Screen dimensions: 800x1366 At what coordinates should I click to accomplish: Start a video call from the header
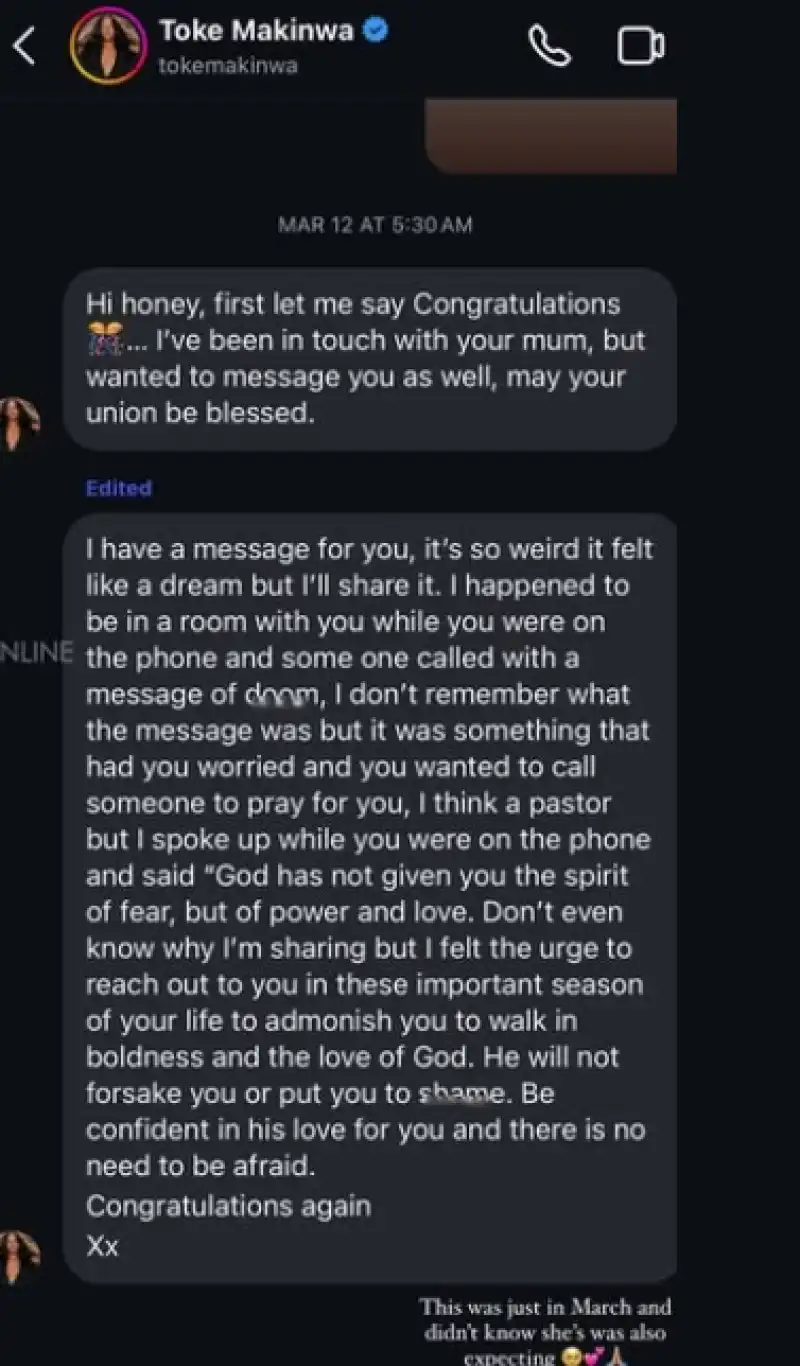coord(641,46)
